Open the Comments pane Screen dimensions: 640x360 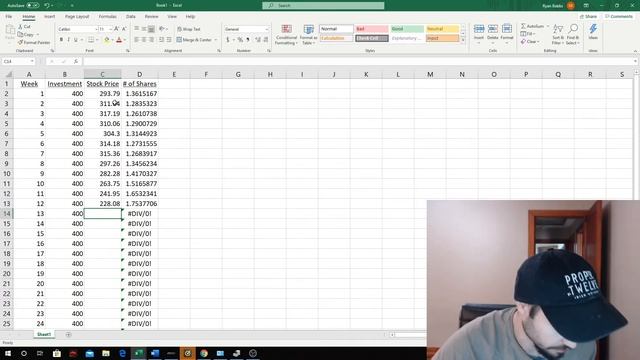click(618, 16)
